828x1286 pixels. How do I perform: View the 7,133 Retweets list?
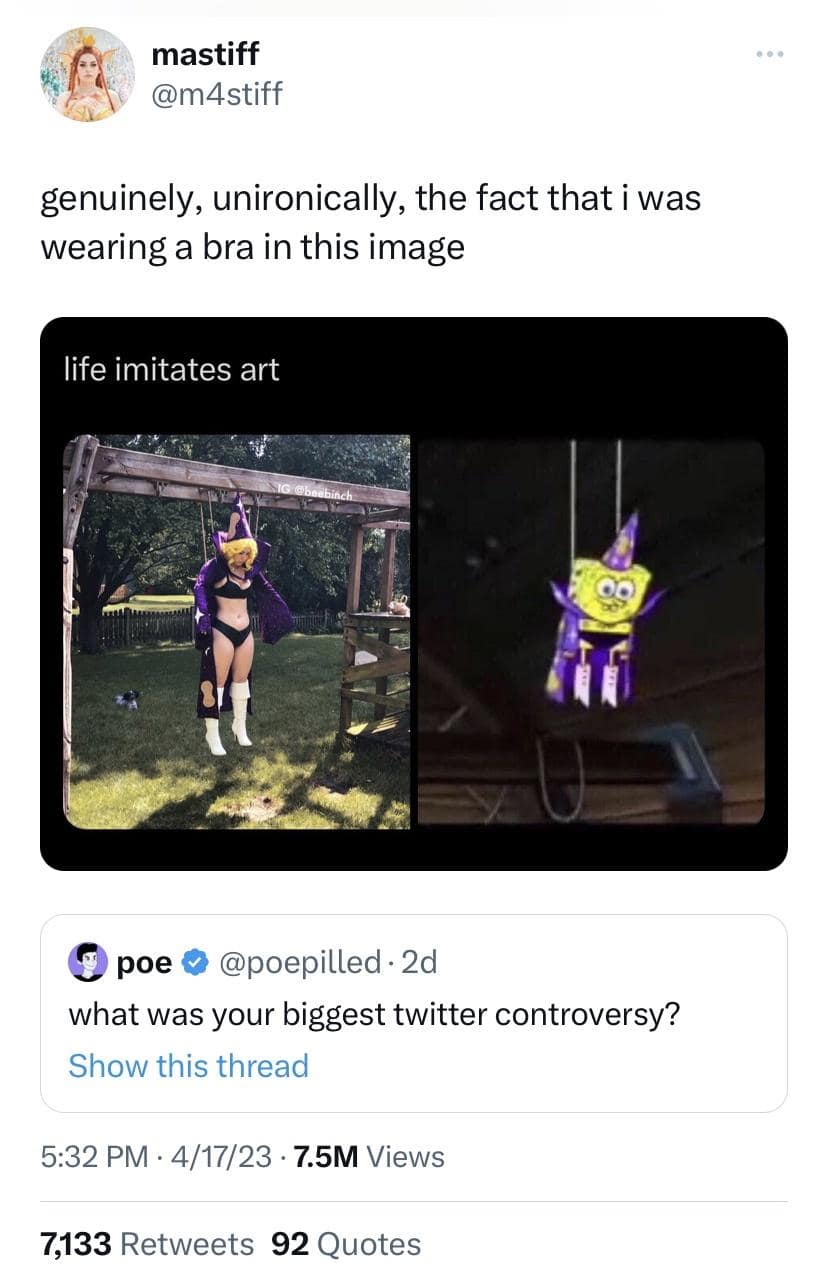point(147,1244)
